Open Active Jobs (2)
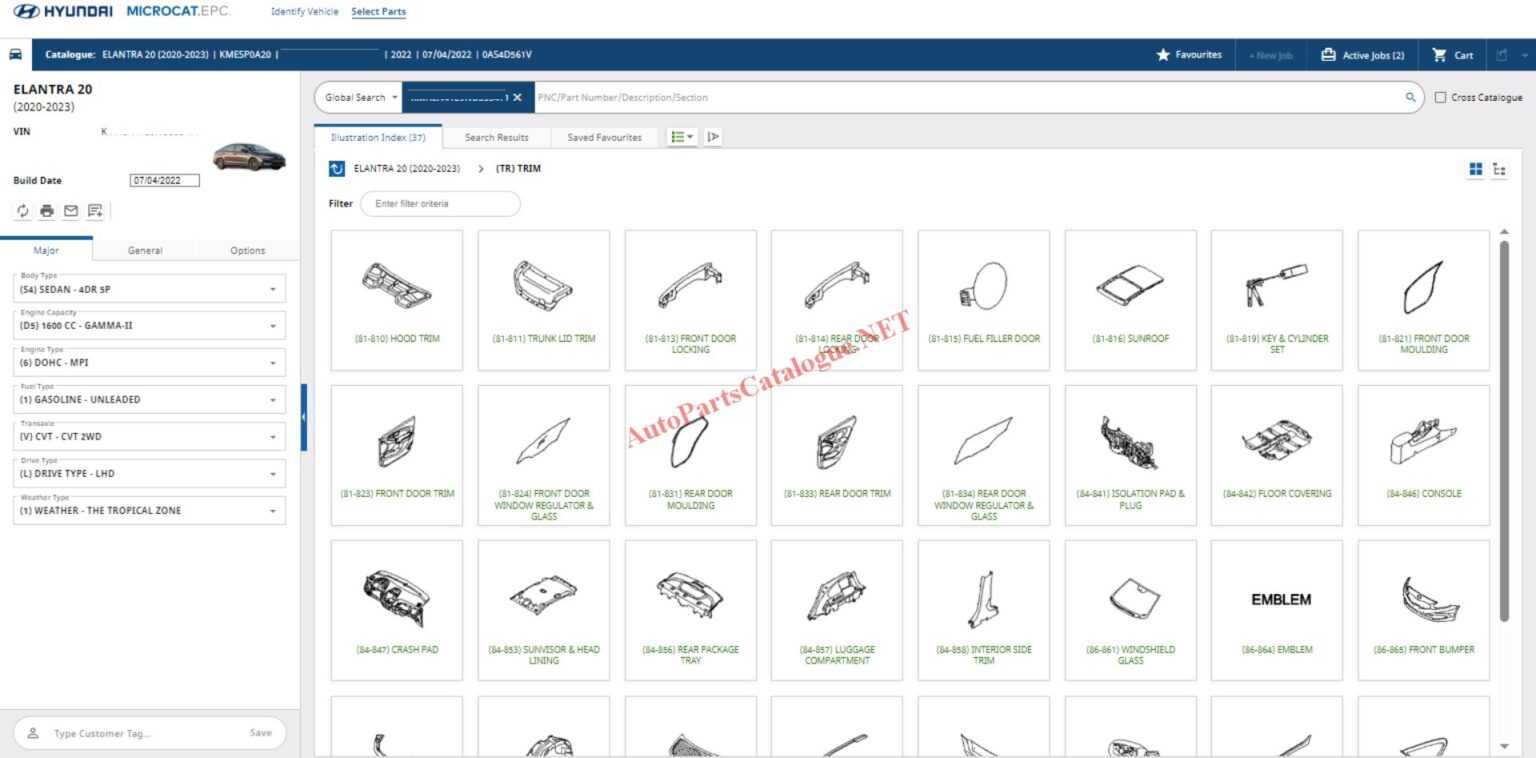1536x758 pixels. 1362,55
